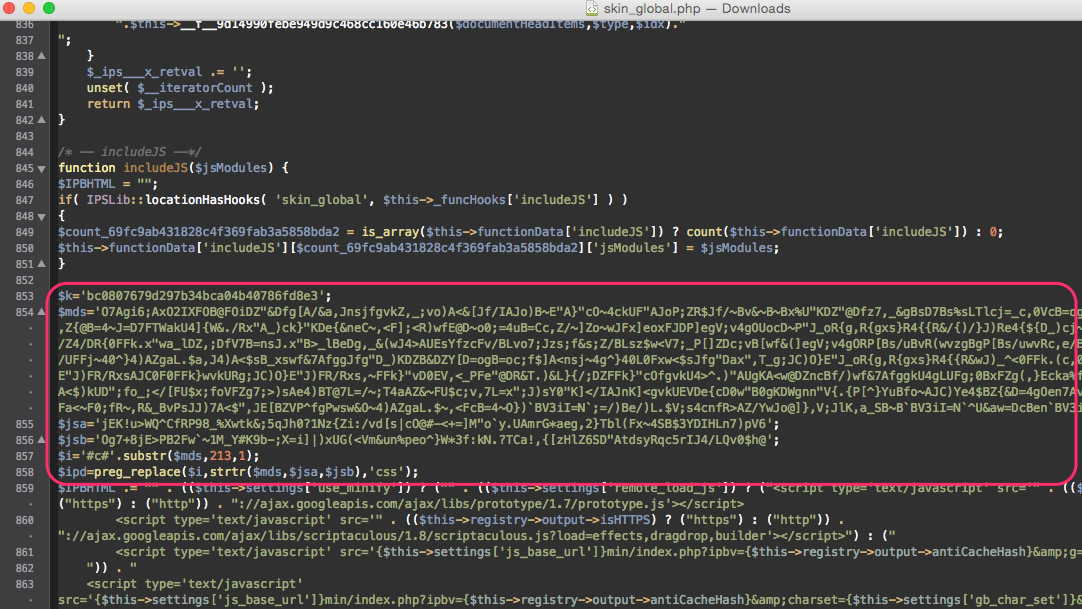This screenshot has height=609, width=1082.
Task: Select line number 857 in the gutter
Action: [24, 456]
